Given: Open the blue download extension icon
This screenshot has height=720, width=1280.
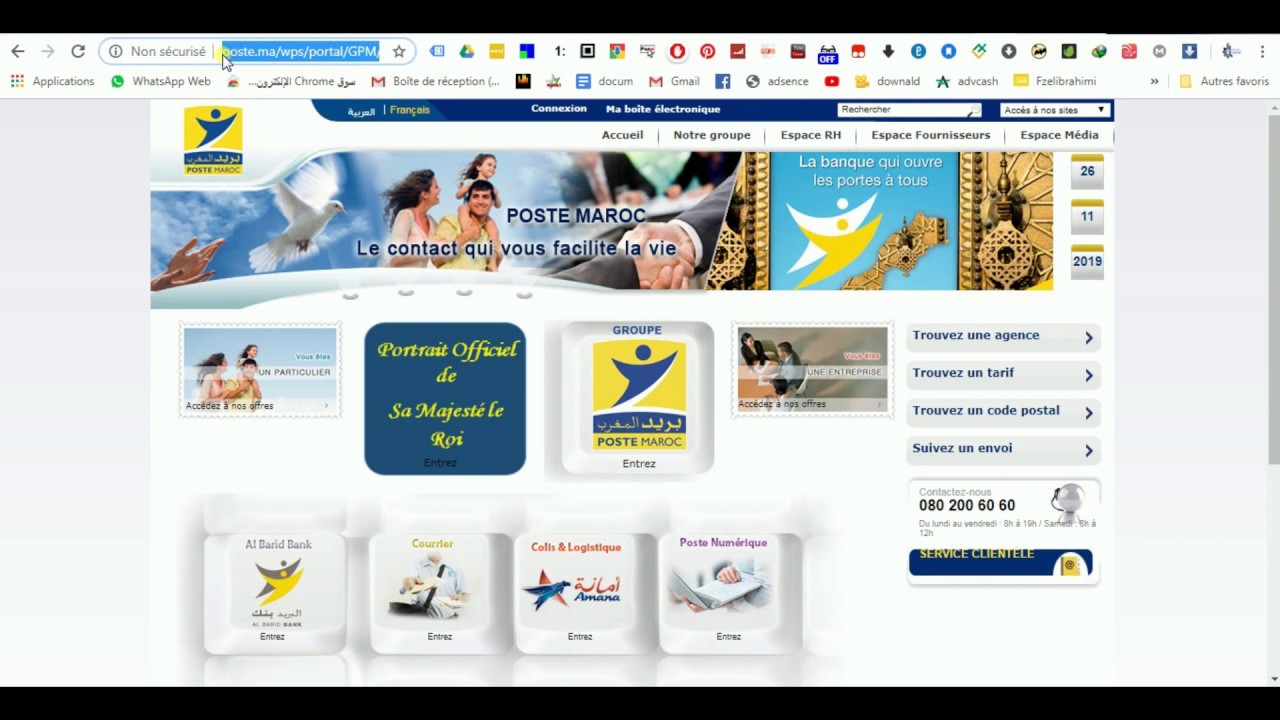Looking at the screenshot, I should click(1189, 51).
